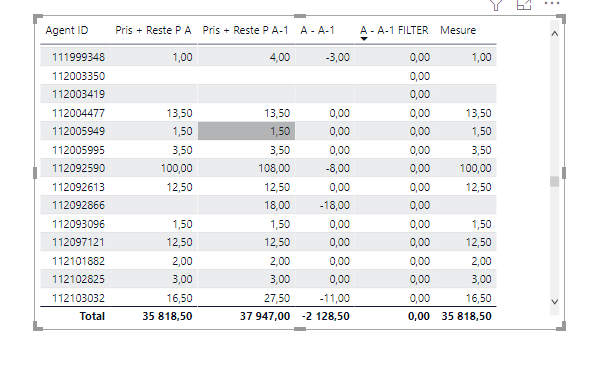Click the -18,00 value for agent 112092866

(x=335, y=205)
